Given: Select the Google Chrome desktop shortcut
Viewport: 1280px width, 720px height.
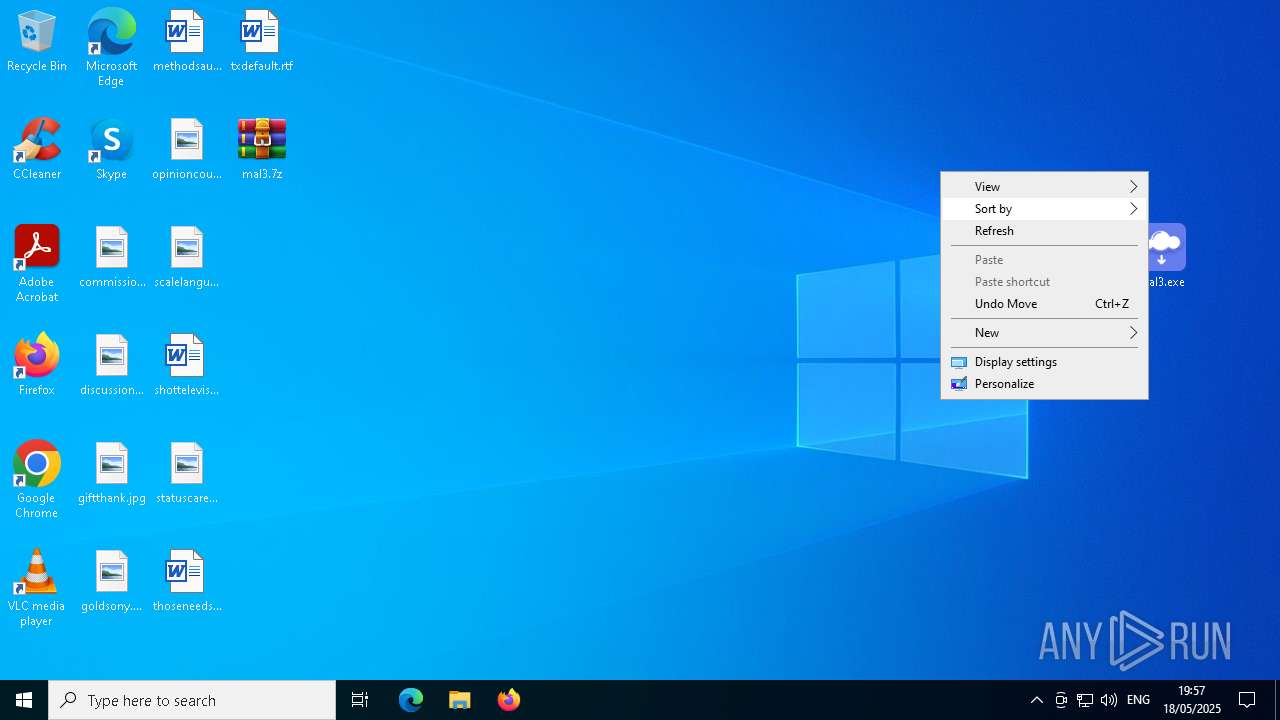Looking at the screenshot, I should tap(37, 479).
